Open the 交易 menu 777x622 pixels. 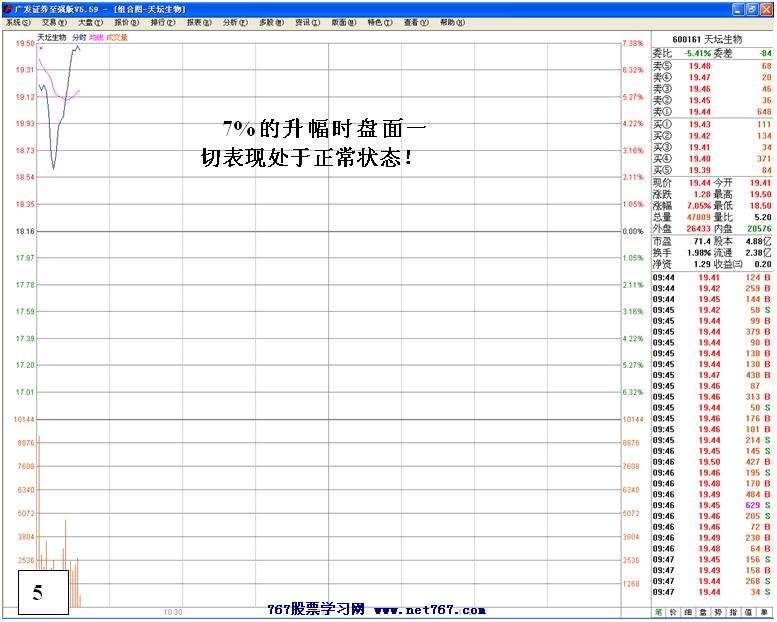(55, 22)
